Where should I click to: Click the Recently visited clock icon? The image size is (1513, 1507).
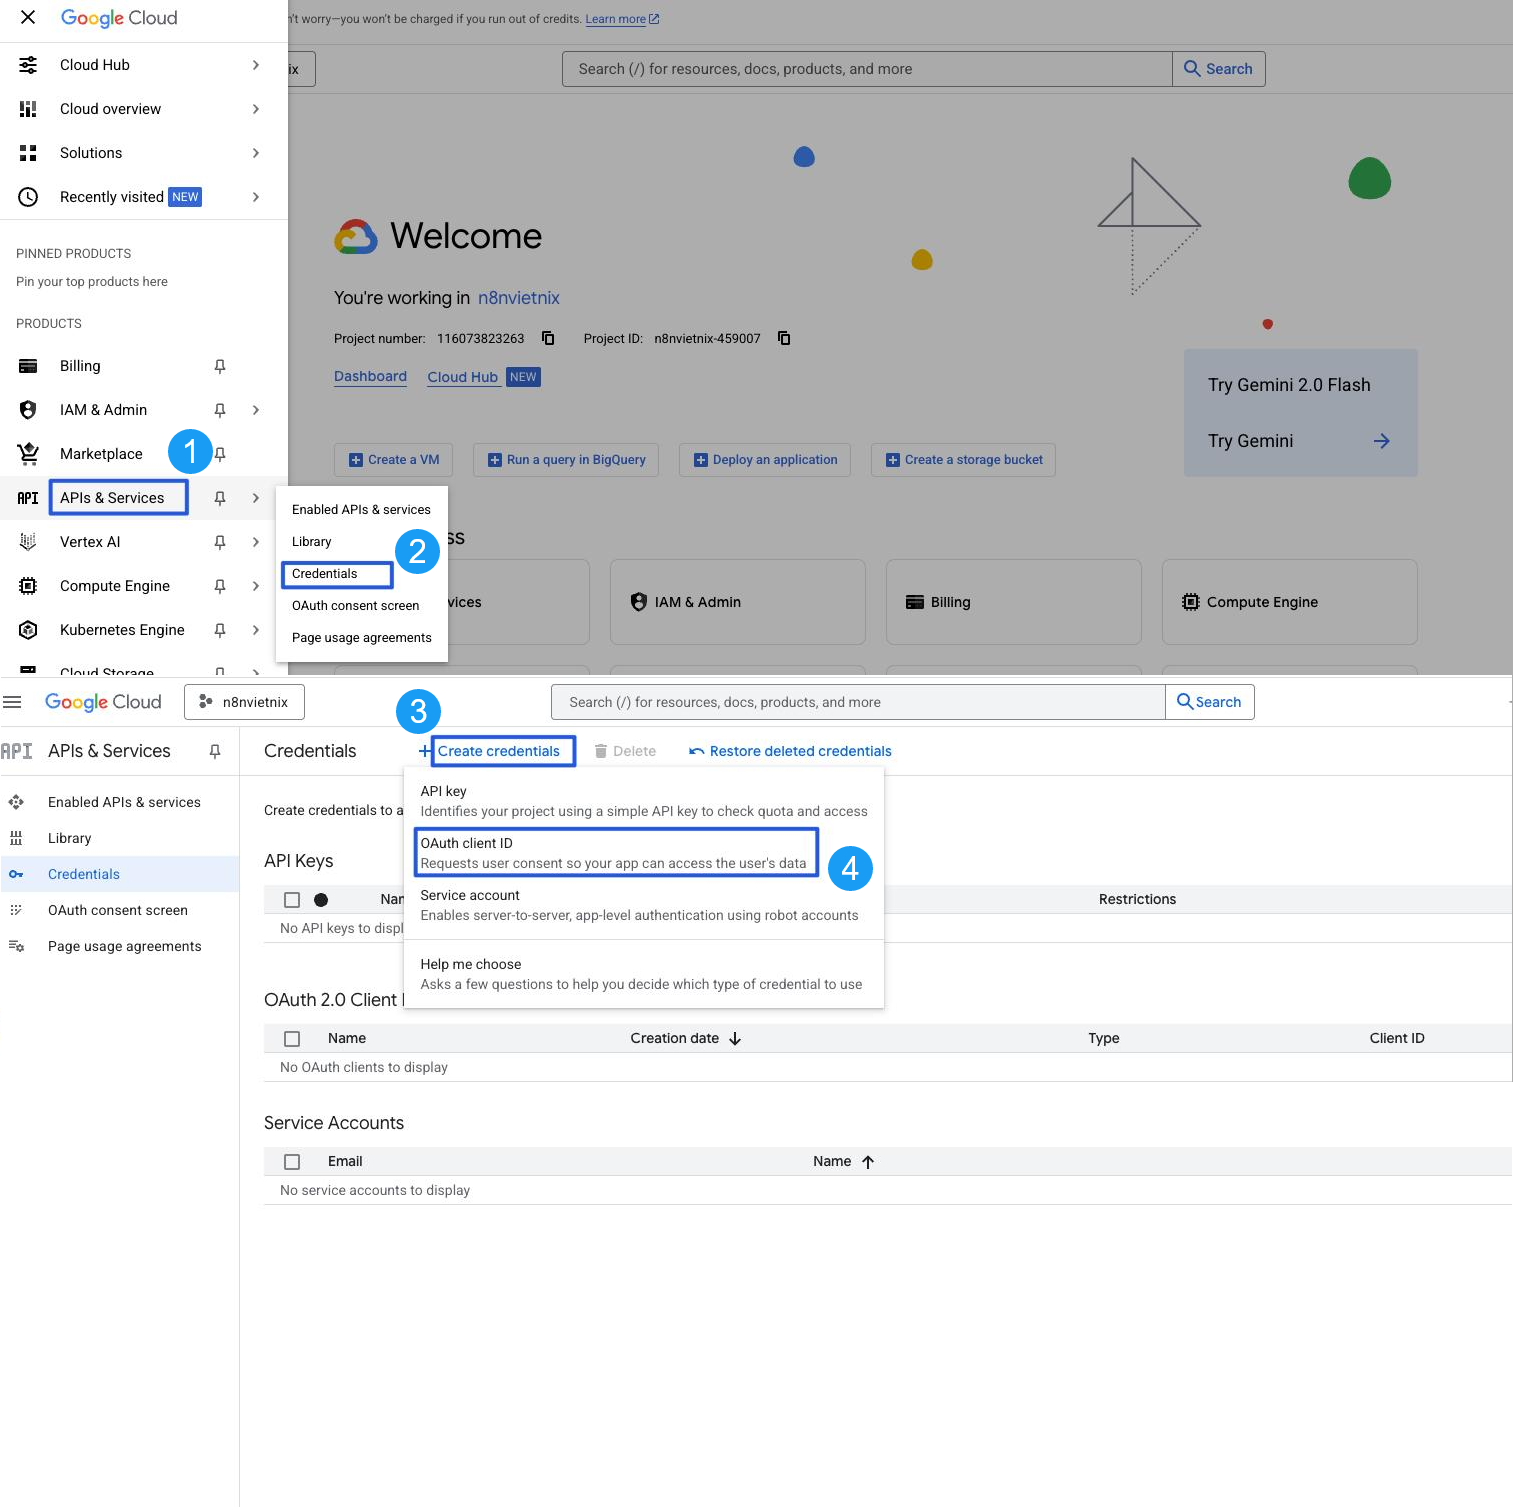[28, 197]
